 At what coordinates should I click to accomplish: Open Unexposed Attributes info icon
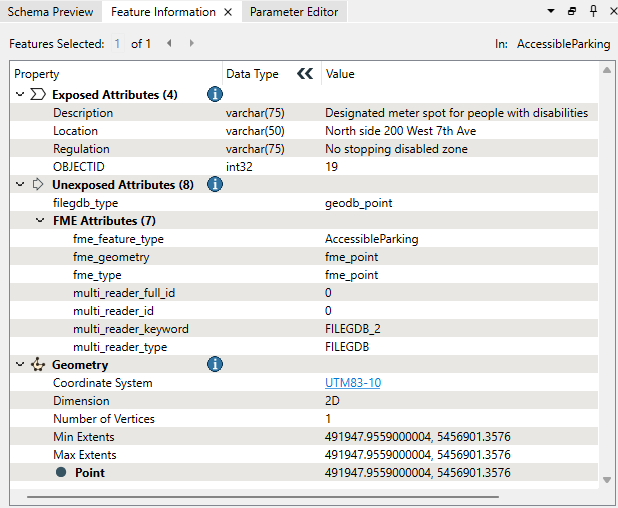(215, 184)
